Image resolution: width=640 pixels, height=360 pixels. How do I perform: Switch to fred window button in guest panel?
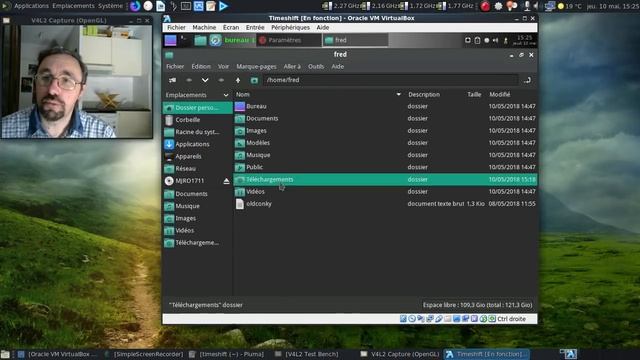click(x=355, y=40)
